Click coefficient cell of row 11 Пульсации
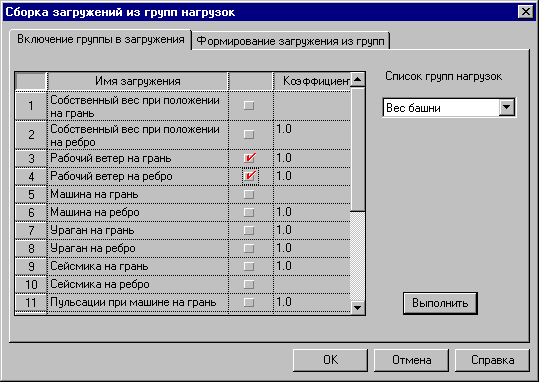This screenshot has width=539, height=382. 312,303
